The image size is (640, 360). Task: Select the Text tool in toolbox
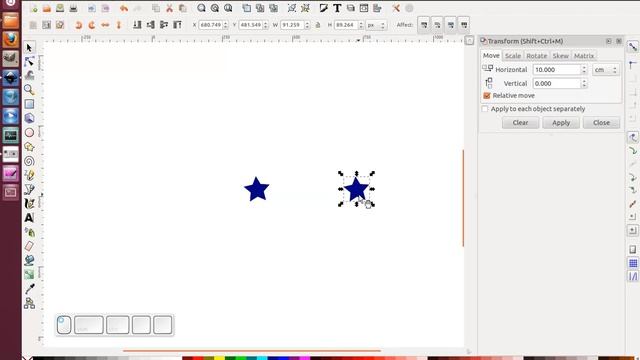[29, 218]
